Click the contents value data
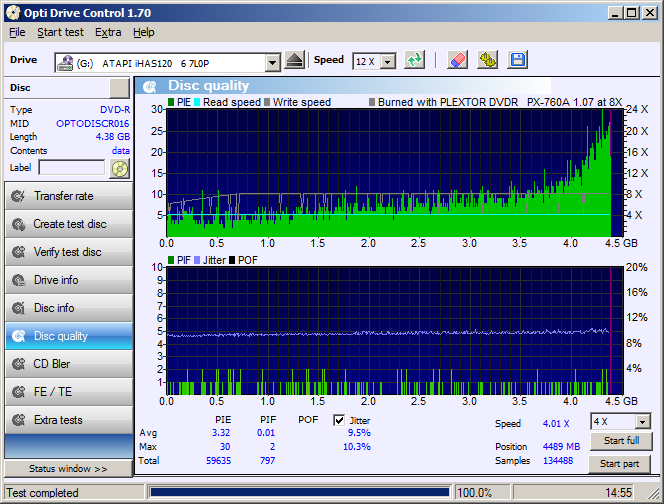Image resolution: width=664 pixels, height=504 pixels. point(121,151)
